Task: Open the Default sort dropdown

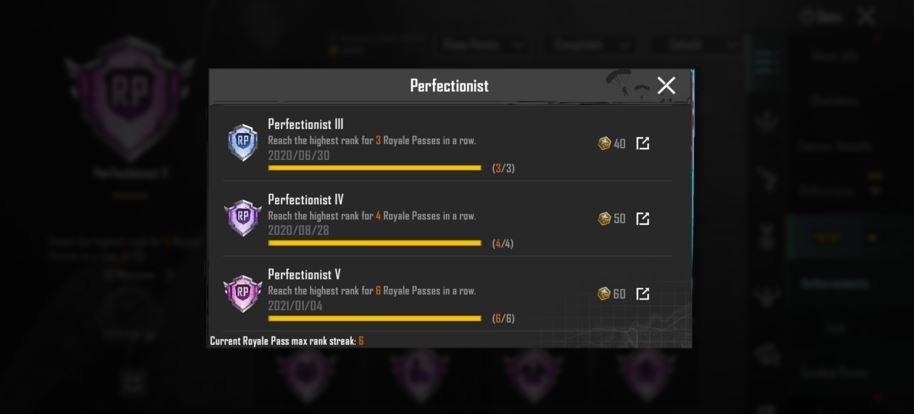Action: click(x=696, y=45)
